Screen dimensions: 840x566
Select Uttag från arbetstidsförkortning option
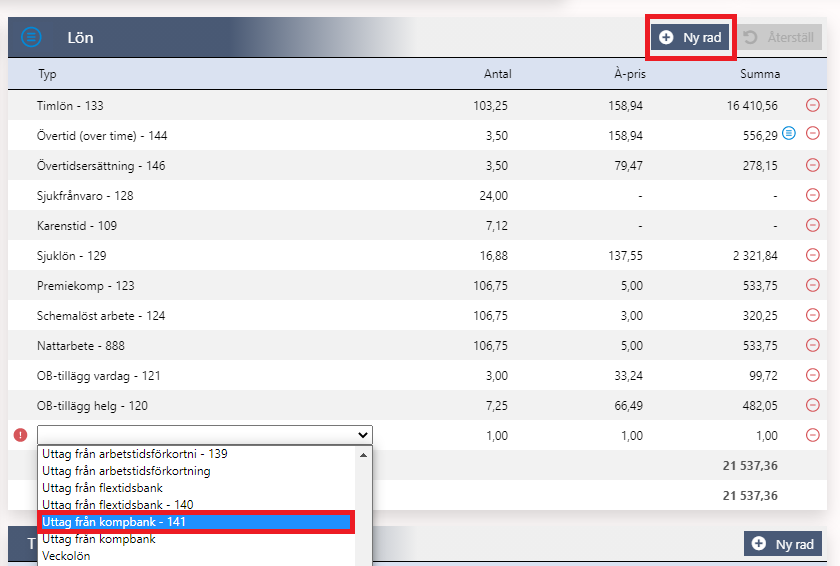pyautogui.click(x=126, y=471)
